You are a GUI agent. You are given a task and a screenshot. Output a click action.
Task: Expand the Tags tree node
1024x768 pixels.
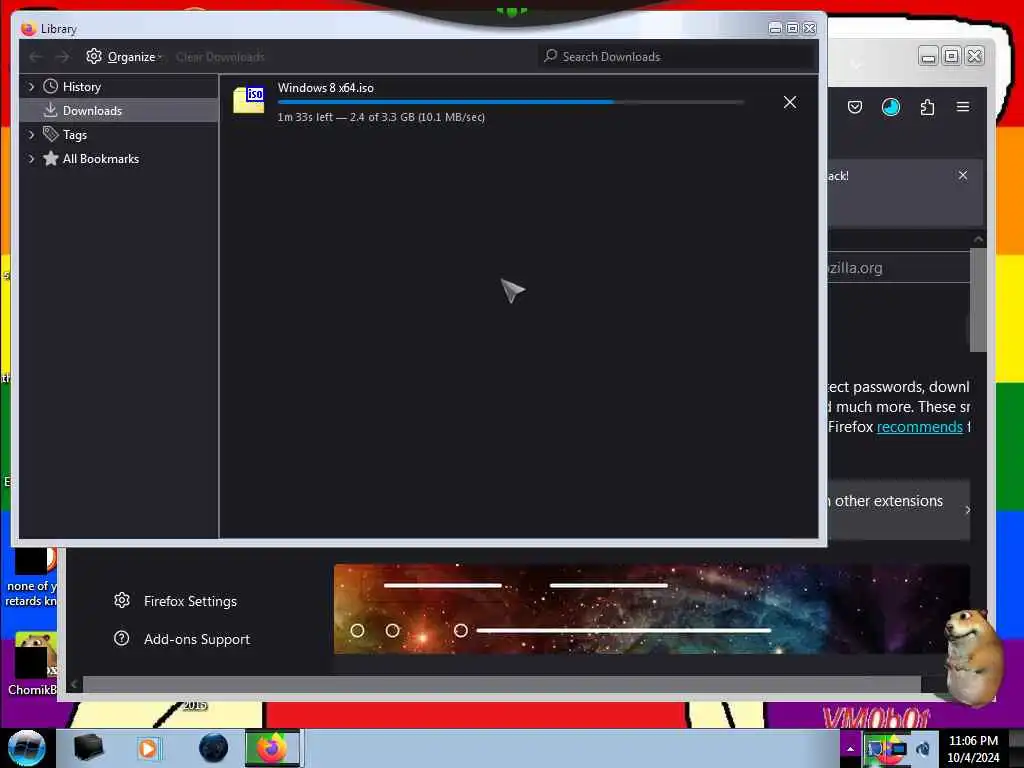[x=31, y=135]
